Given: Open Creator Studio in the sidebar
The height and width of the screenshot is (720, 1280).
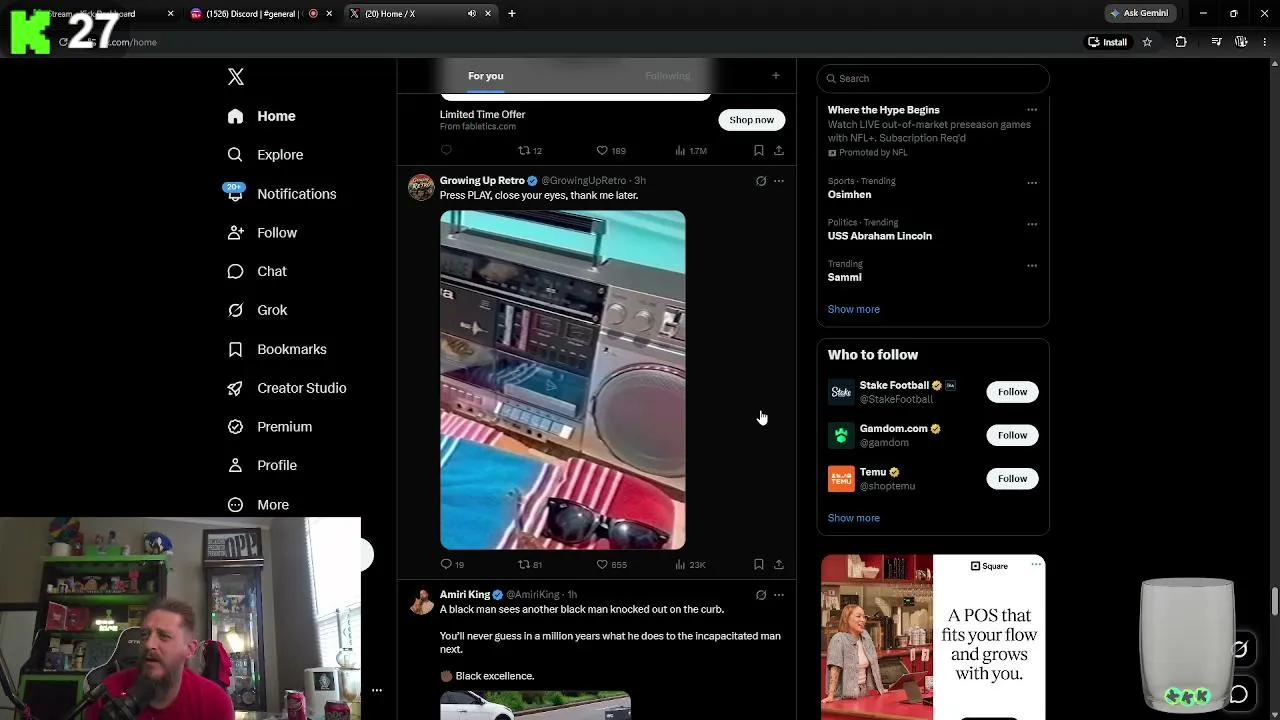Looking at the screenshot, I should click(x=287, y=388).
